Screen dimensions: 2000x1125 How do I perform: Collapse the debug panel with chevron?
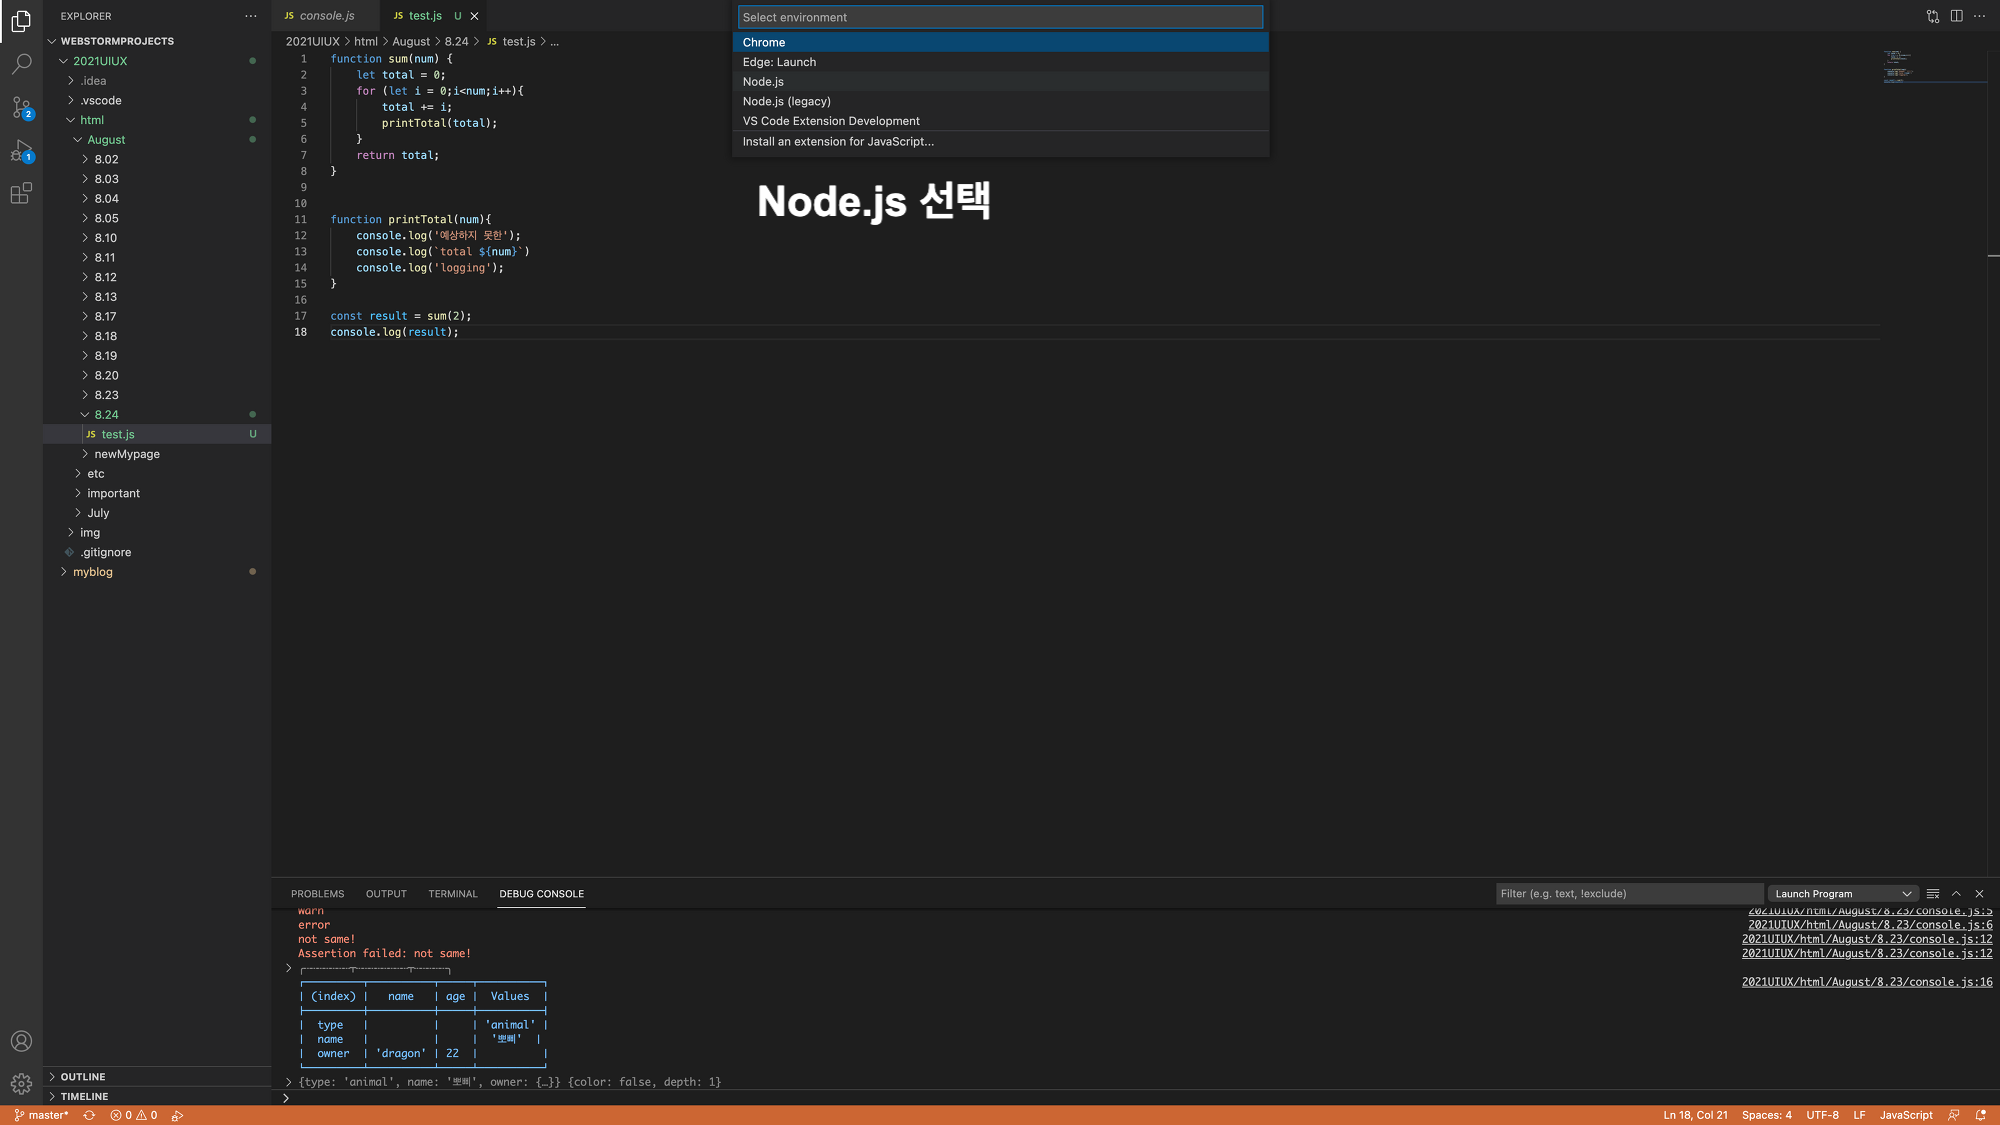pyautogui.click(x=1956, y=894)
